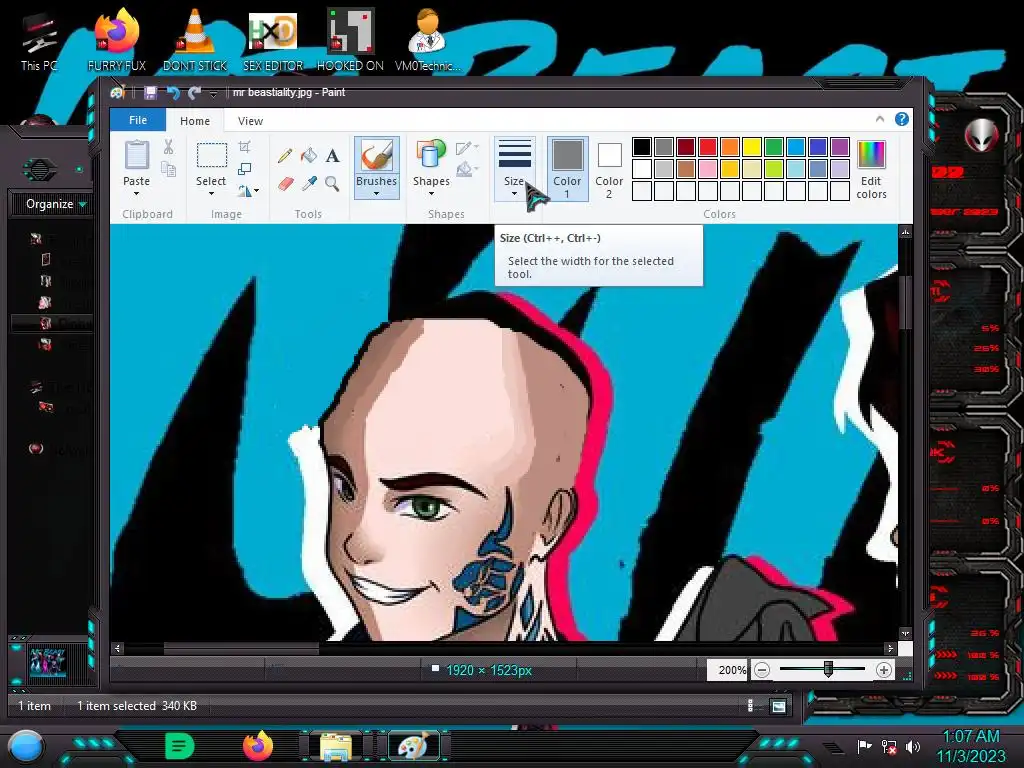Click the Save icon in title bar
This screenshot has height=768, width=1024.
[150, 93]
